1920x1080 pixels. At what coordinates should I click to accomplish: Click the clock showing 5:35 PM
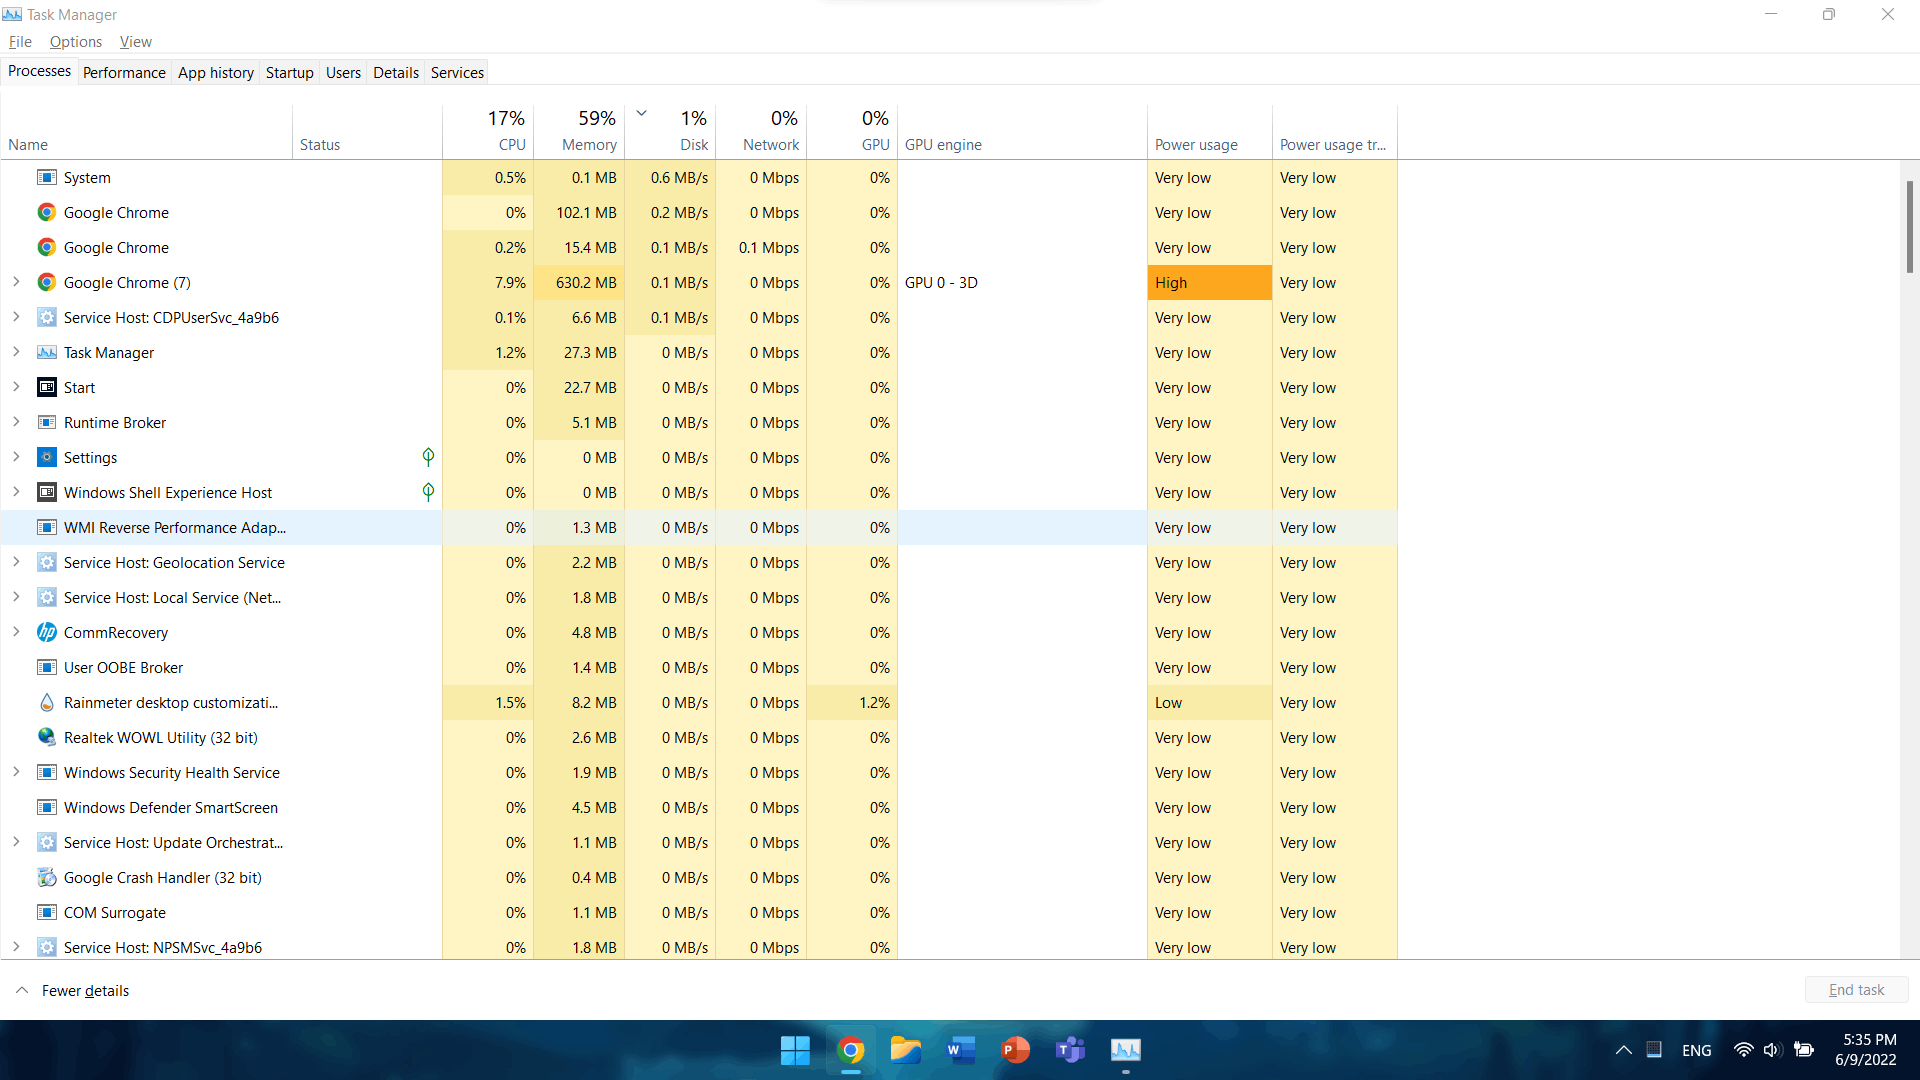point(1869,1040)
